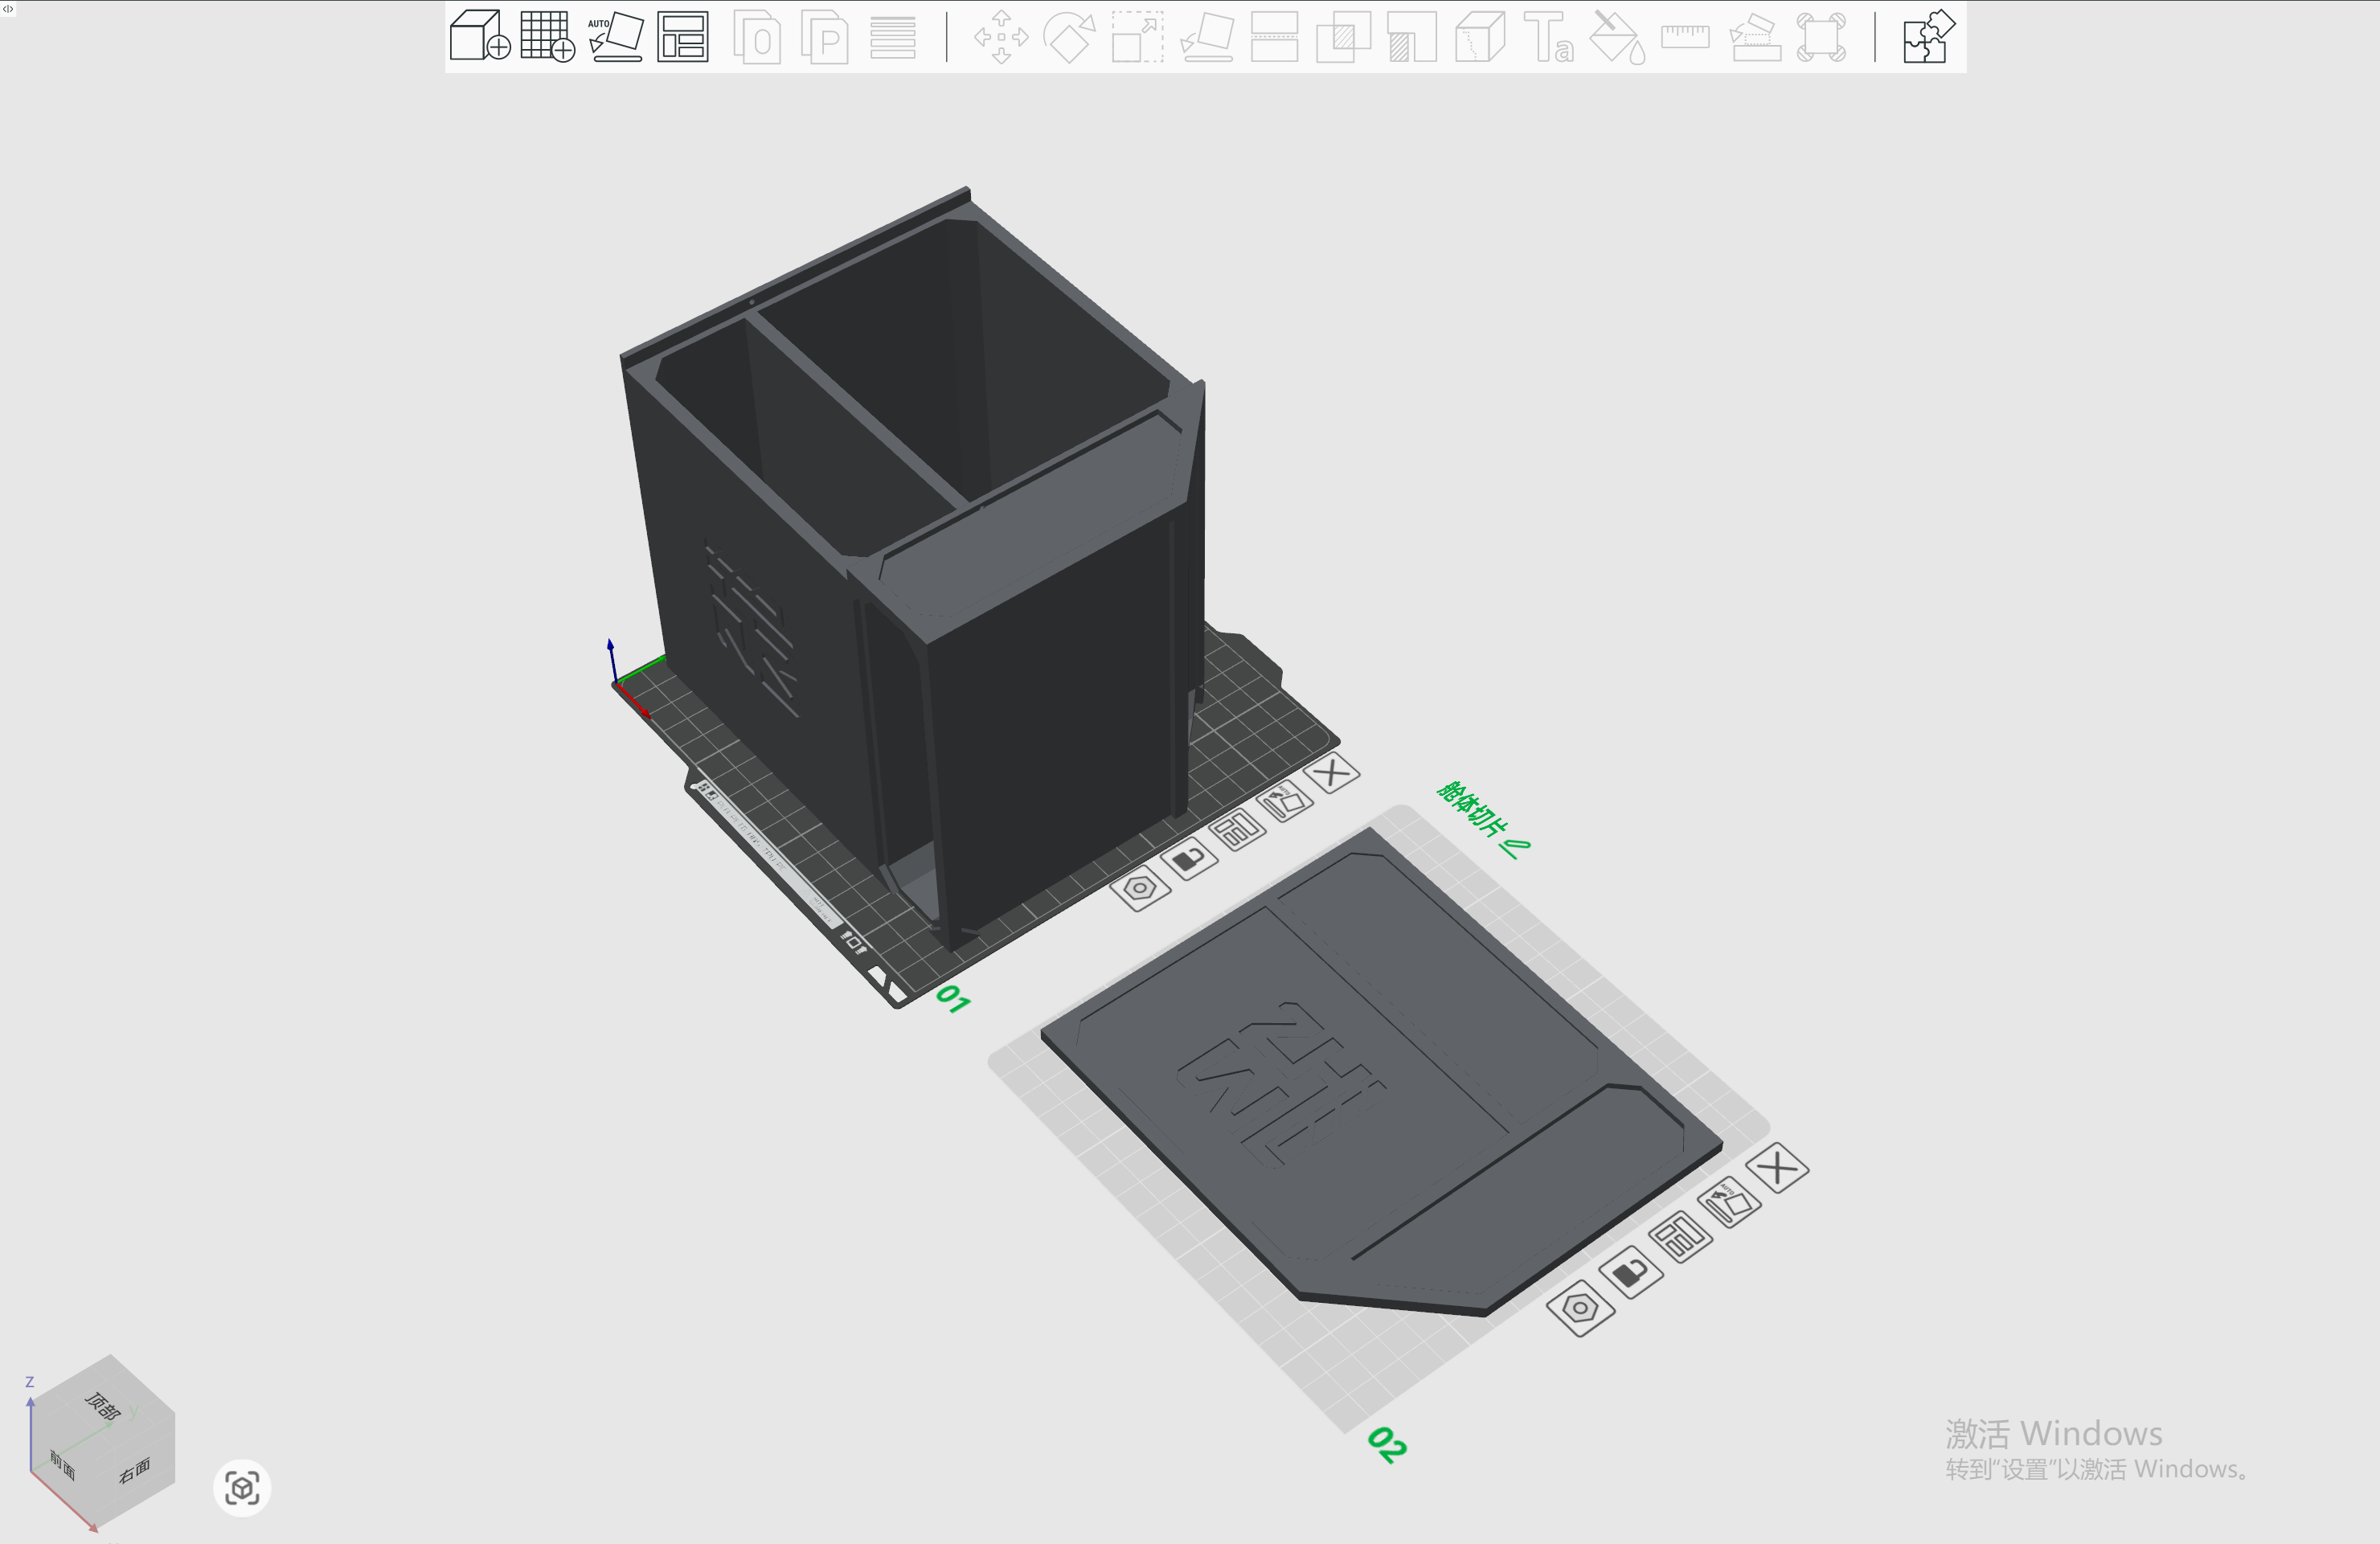This screenshot has width=2380, height=1544.
Task: Click fit camera view round button
Action: point(242,1488)
